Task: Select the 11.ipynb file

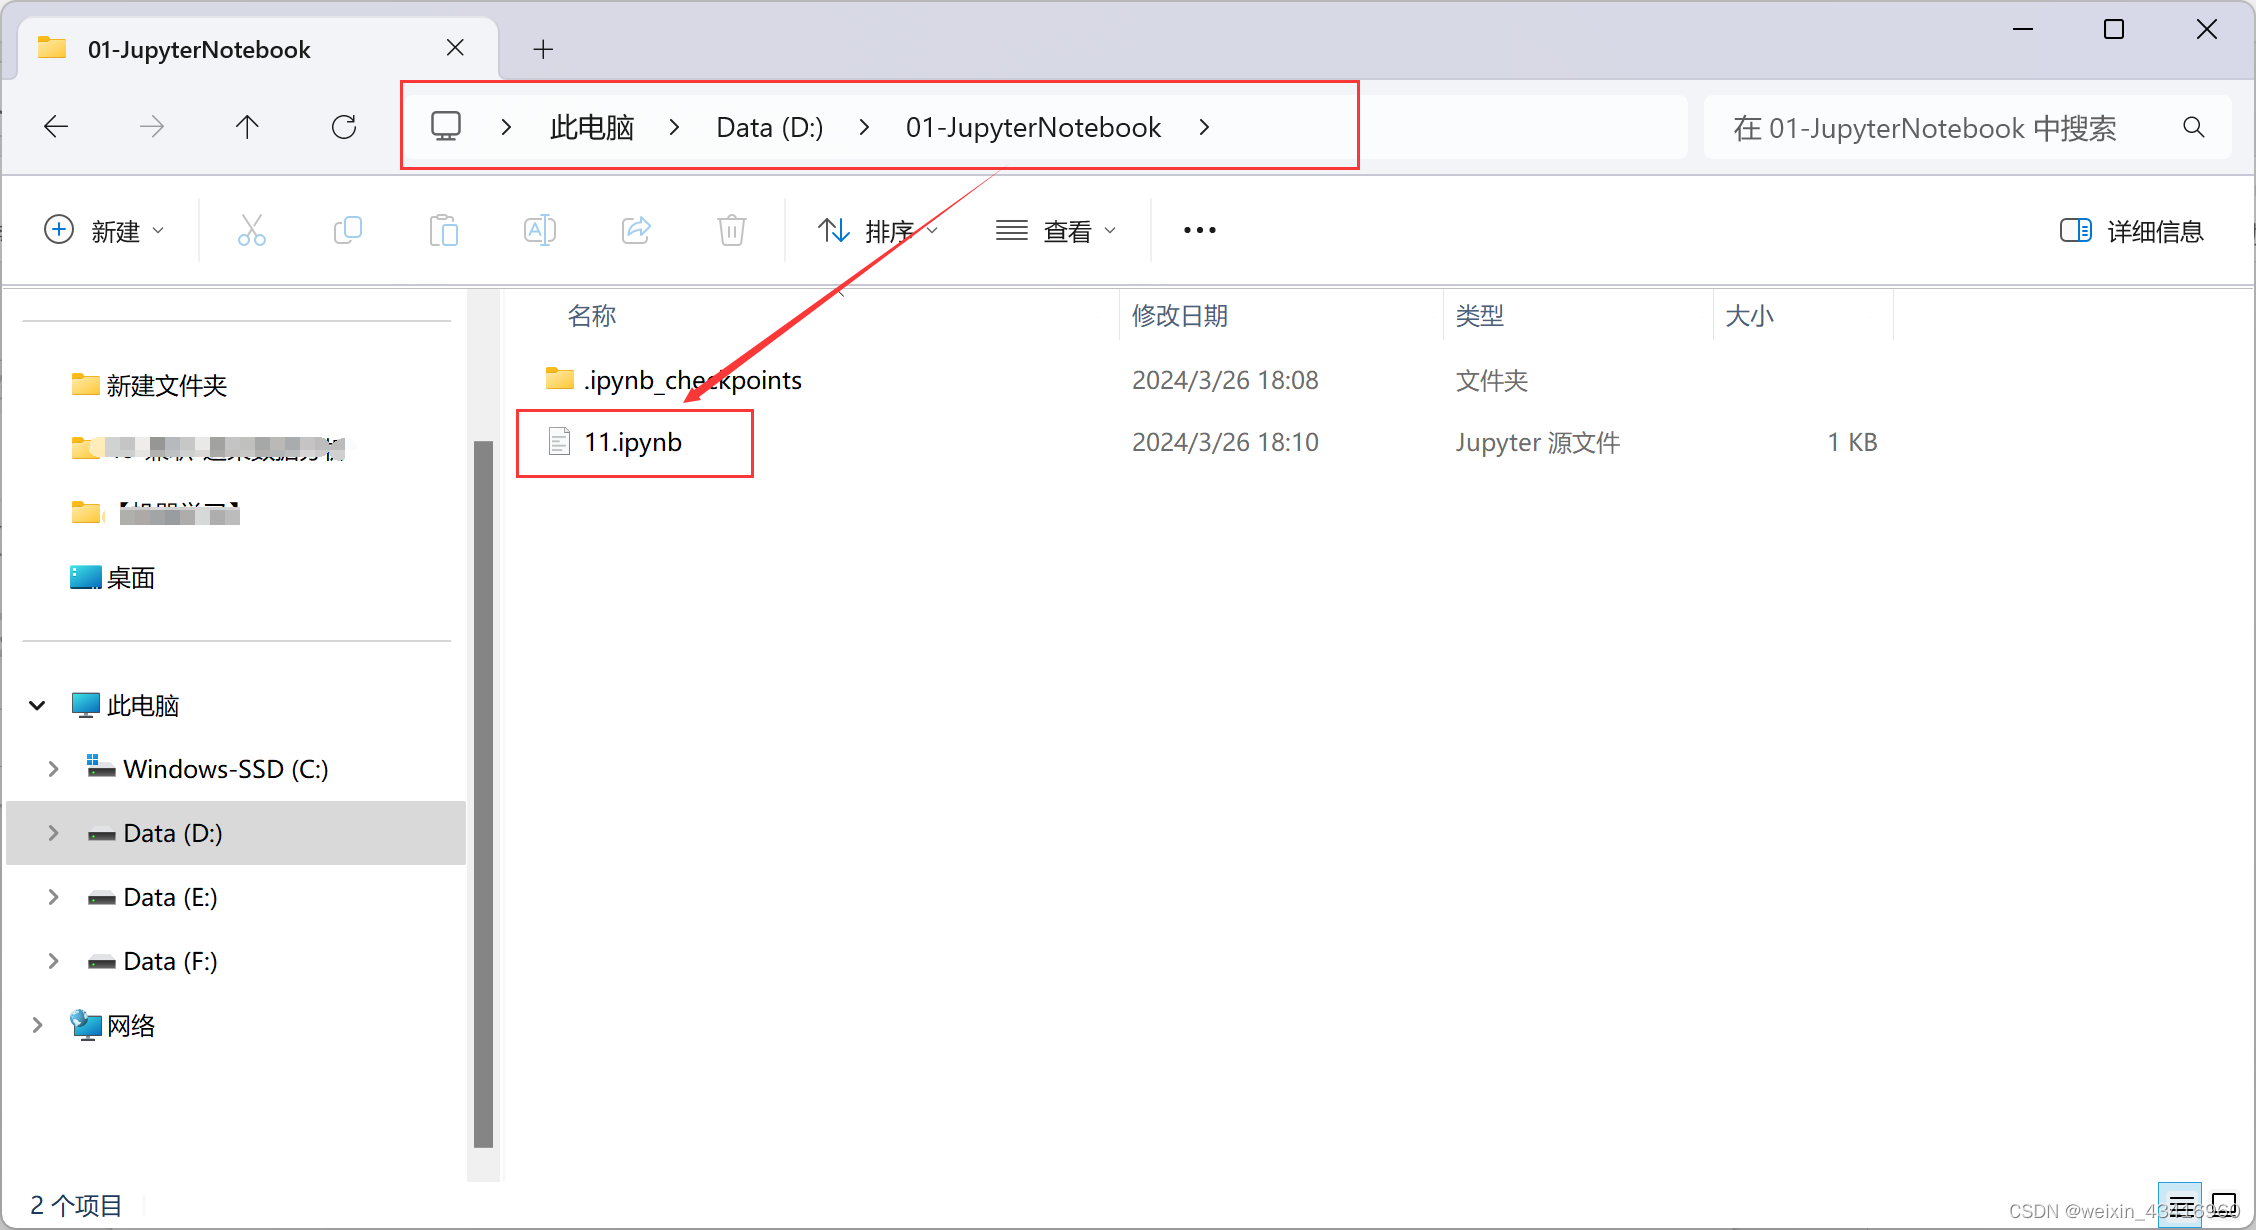Action: point(633,442)
